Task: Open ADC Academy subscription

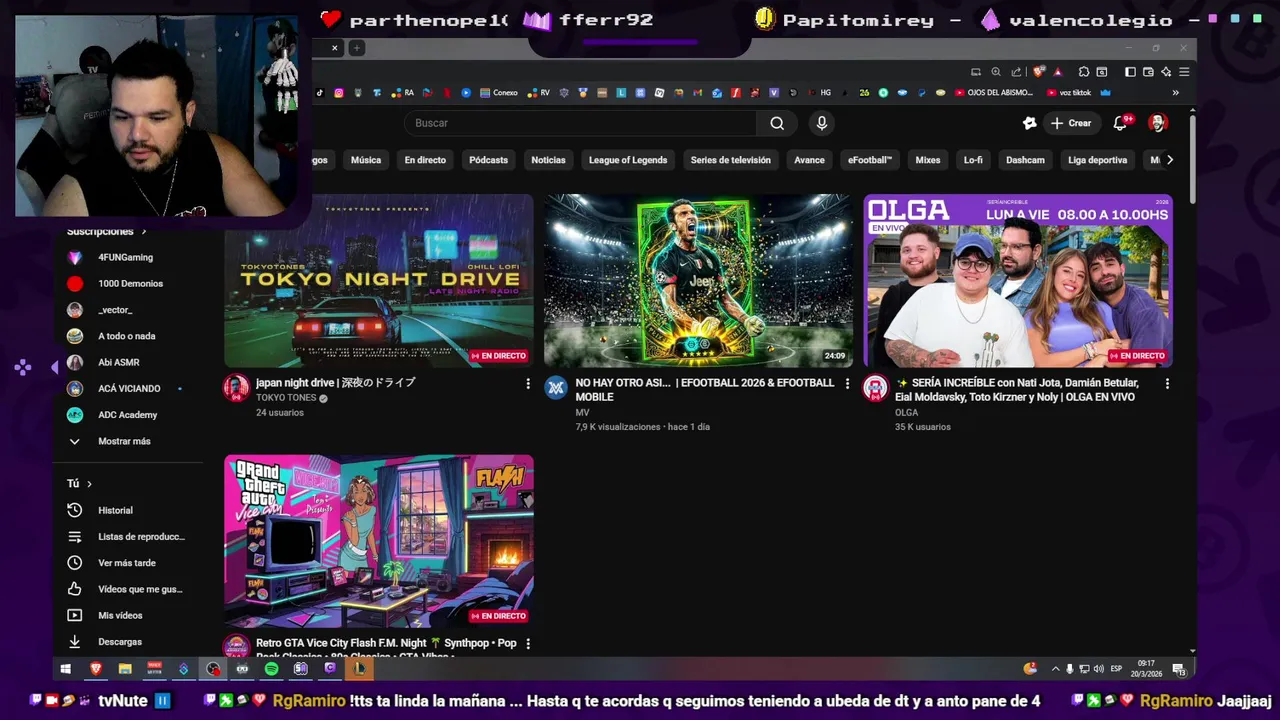Action: point(127,415)
